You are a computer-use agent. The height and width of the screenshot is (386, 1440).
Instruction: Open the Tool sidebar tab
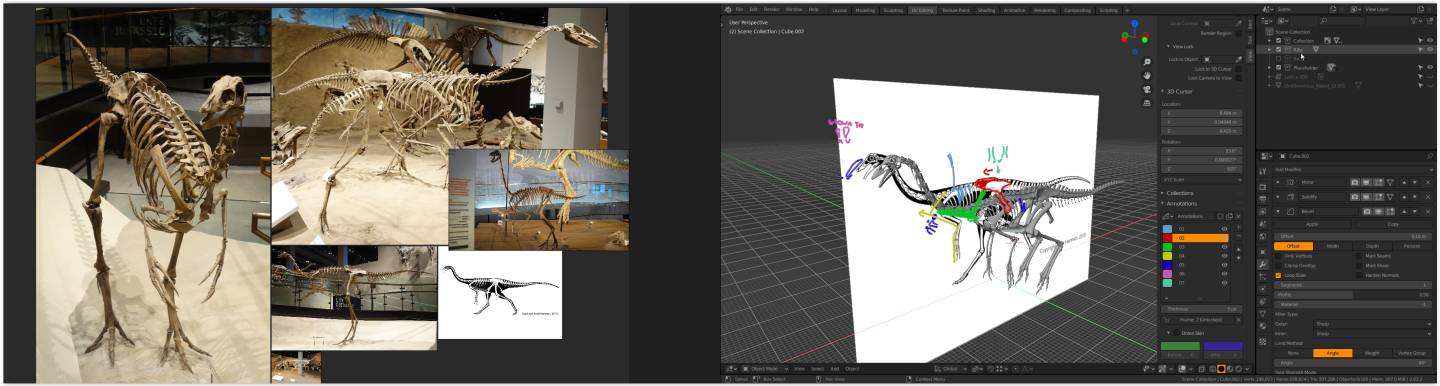[x=1250, y=39]
